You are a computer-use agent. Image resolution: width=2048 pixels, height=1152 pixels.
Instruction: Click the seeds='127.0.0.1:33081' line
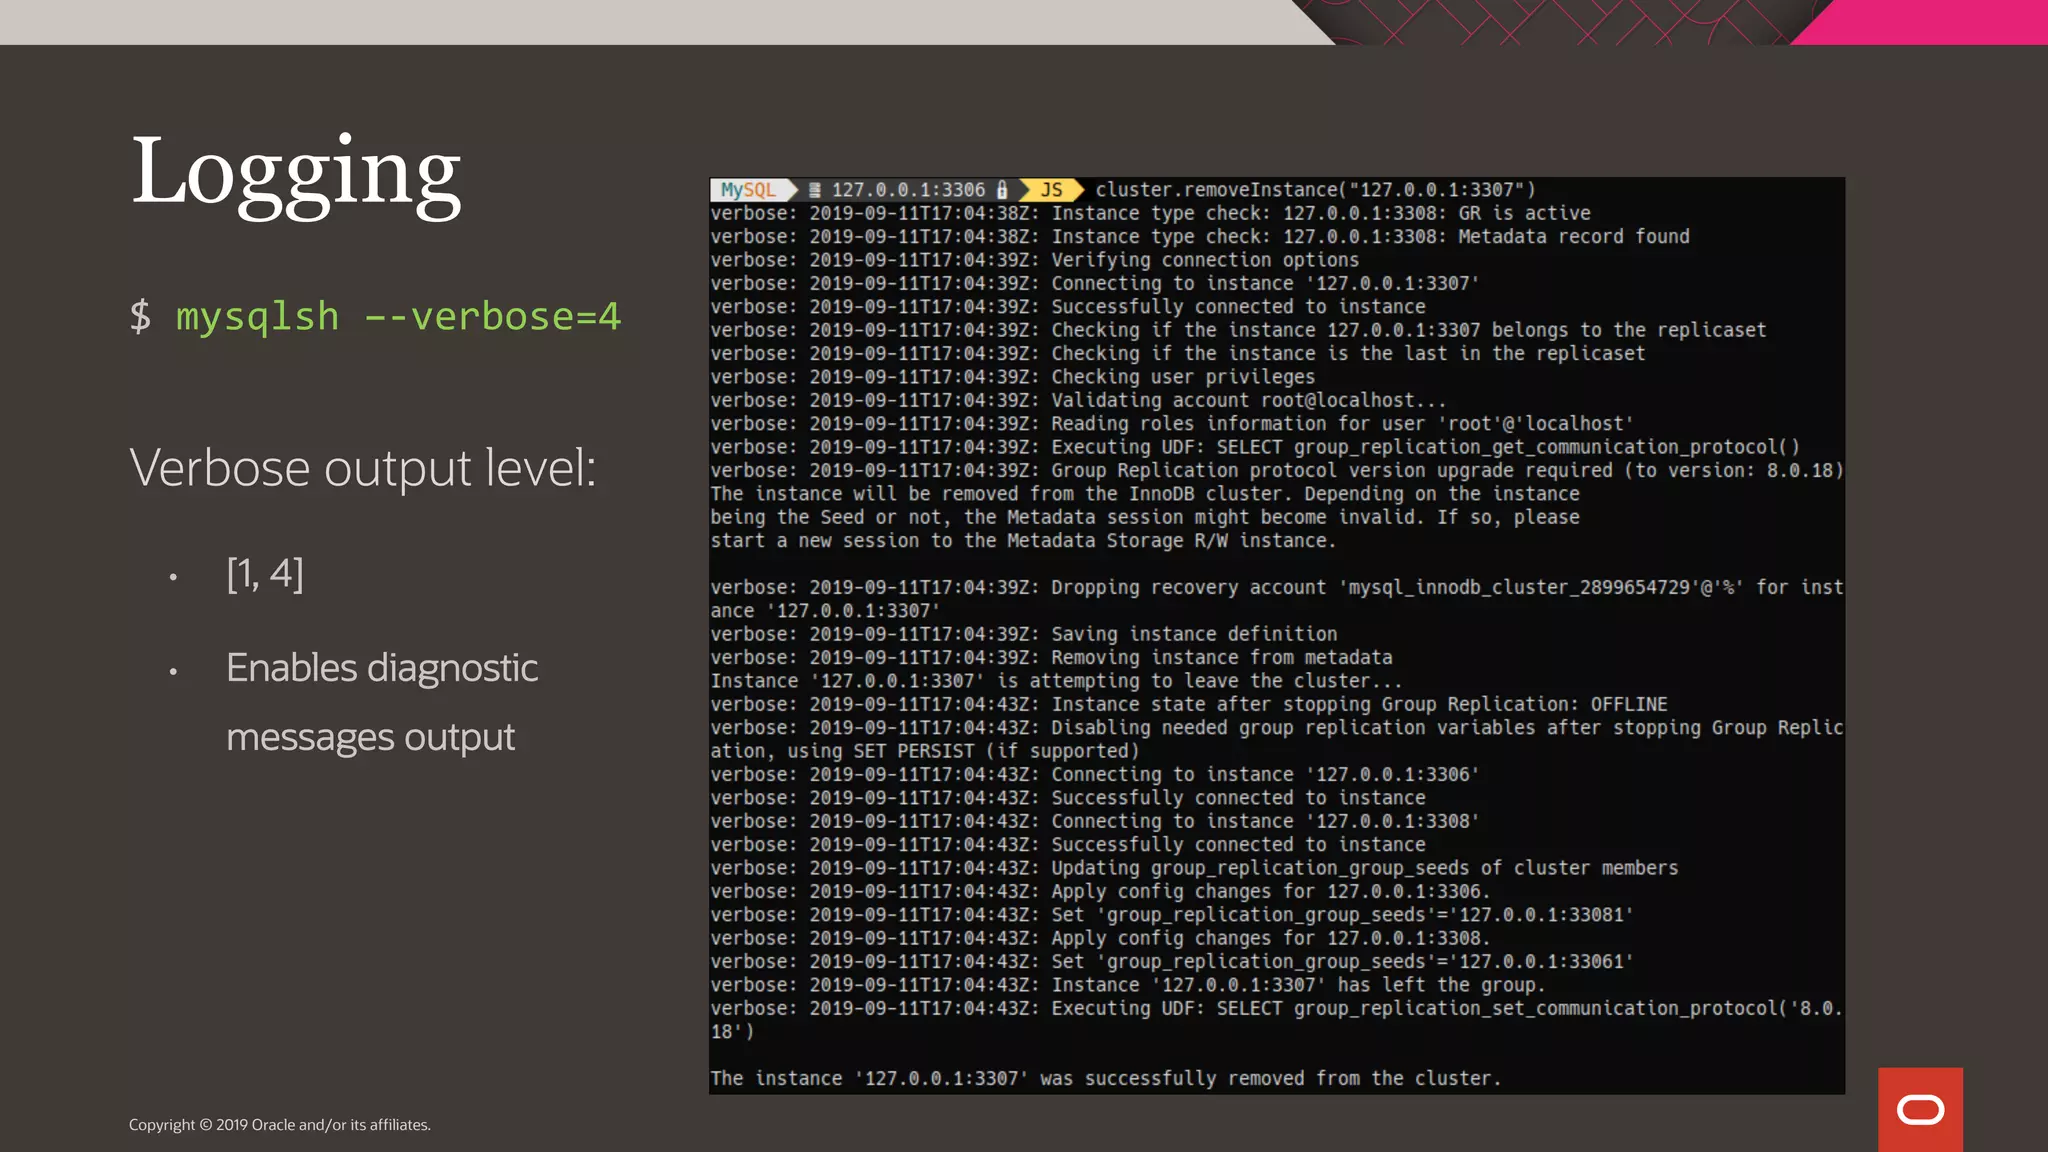(x=1172, y=915)
